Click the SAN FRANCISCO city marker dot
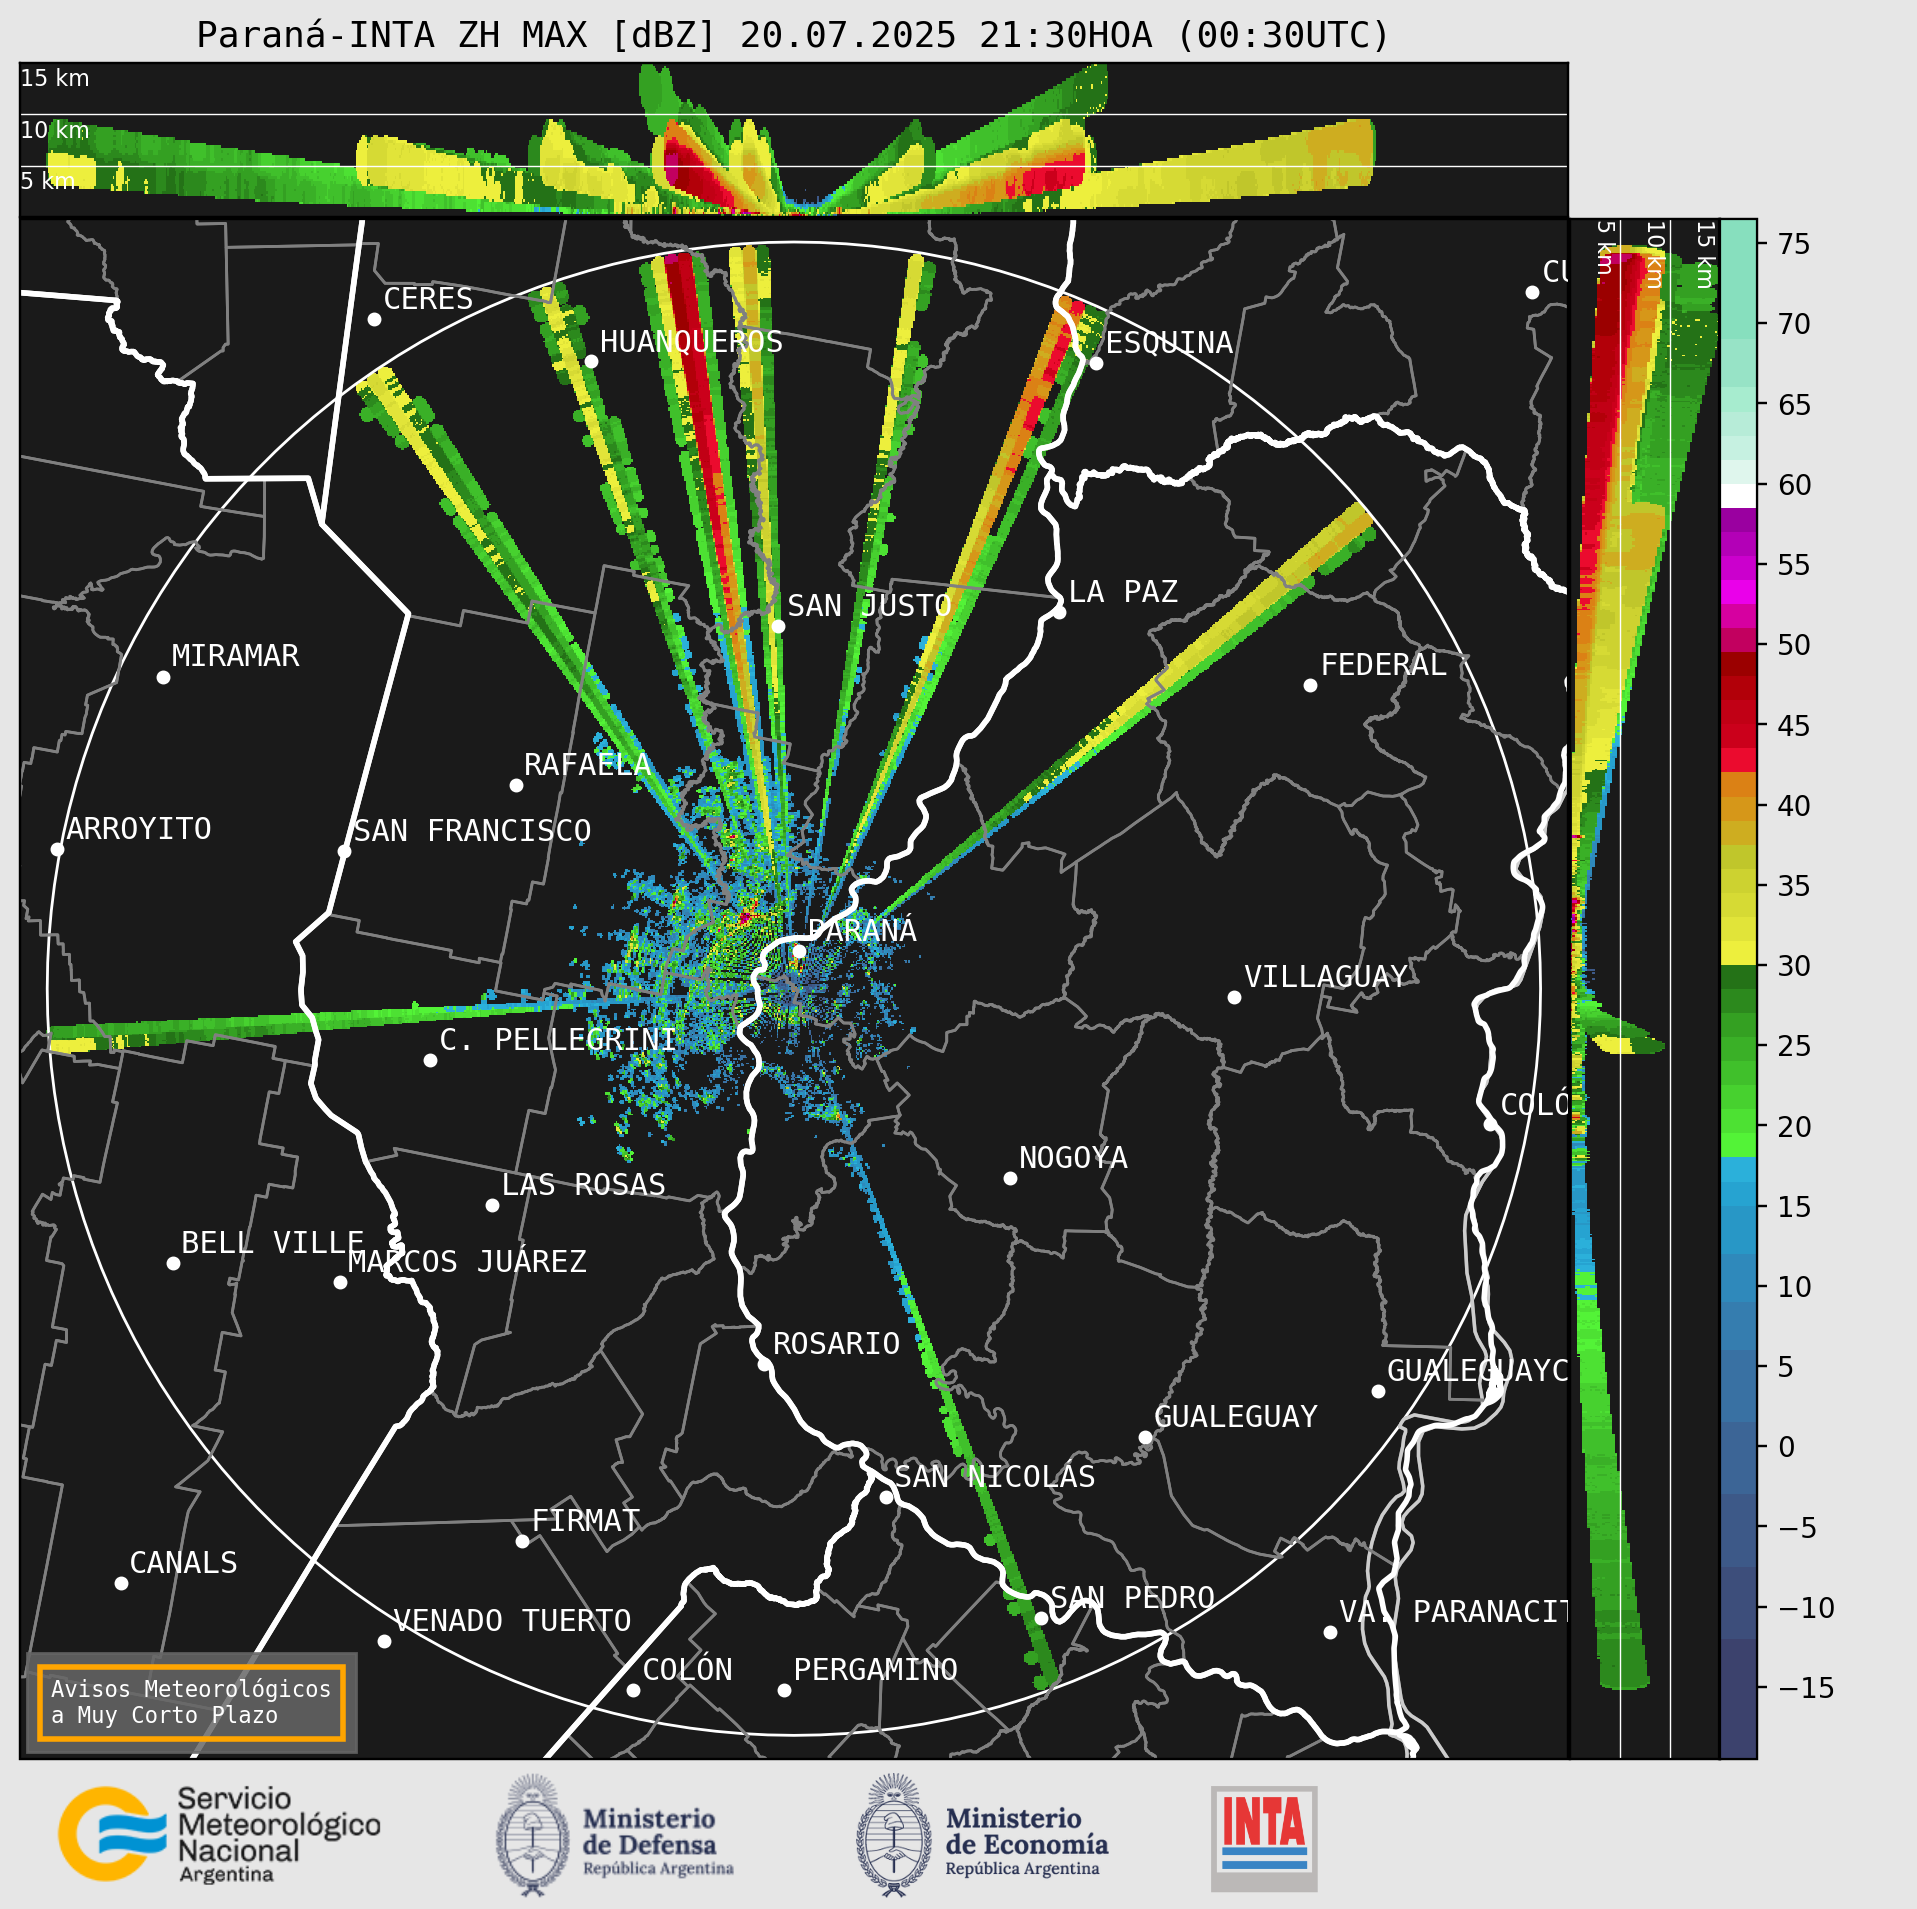Viewport: 1917px width, 1909px height. tap(344, 851)
